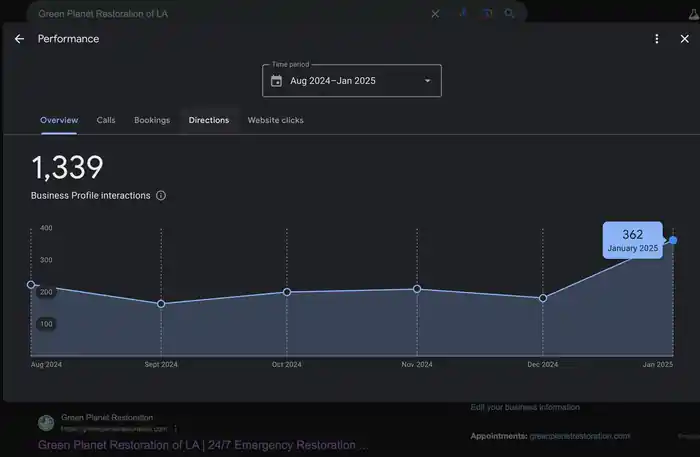Click the 362 January 2025 tooltip

coord(633,240)
